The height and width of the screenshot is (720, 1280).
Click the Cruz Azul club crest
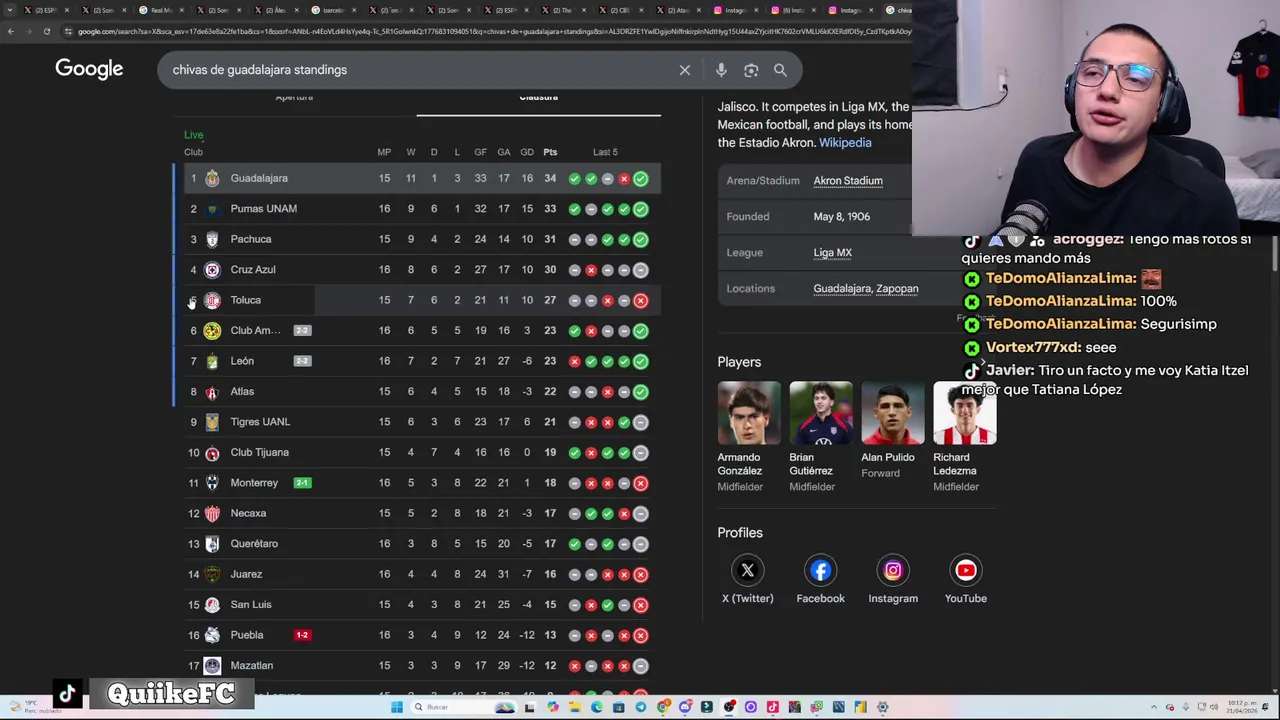[x=212, y=270]
